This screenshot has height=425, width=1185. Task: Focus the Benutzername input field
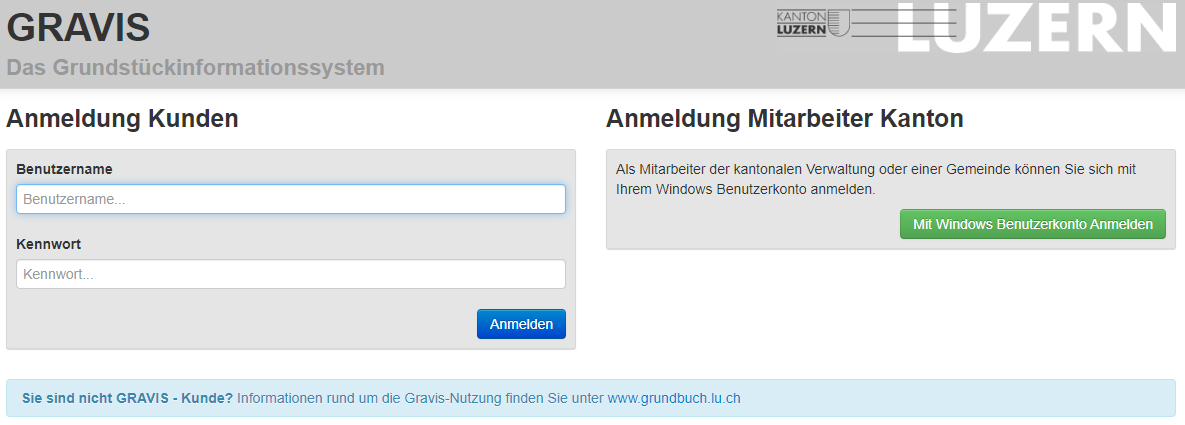290,199
